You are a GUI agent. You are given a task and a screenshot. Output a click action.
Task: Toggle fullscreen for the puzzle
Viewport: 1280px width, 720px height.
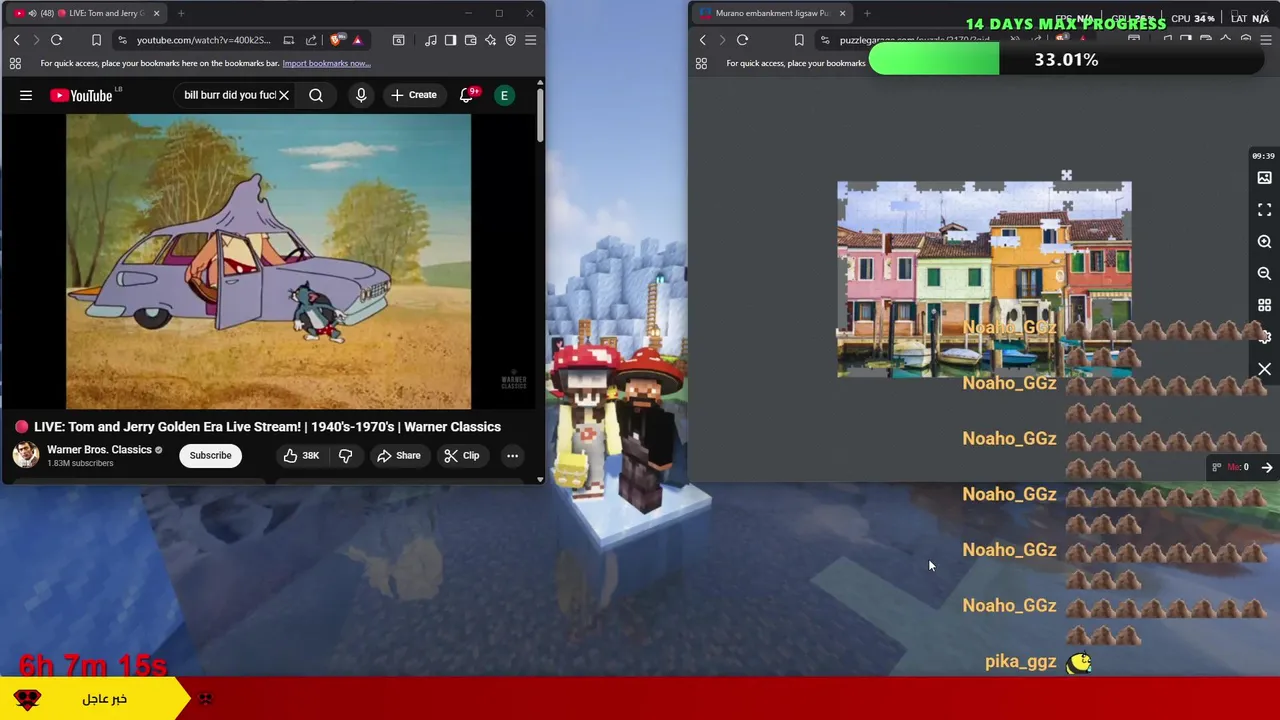pyautogui.click(x=1264, y=210)
